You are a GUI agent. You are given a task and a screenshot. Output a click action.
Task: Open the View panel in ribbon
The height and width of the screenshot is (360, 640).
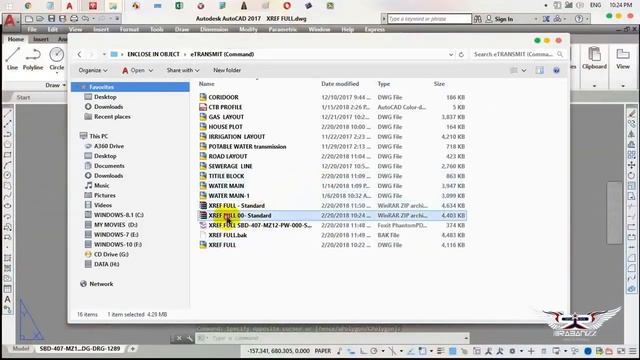click(623, 59)
